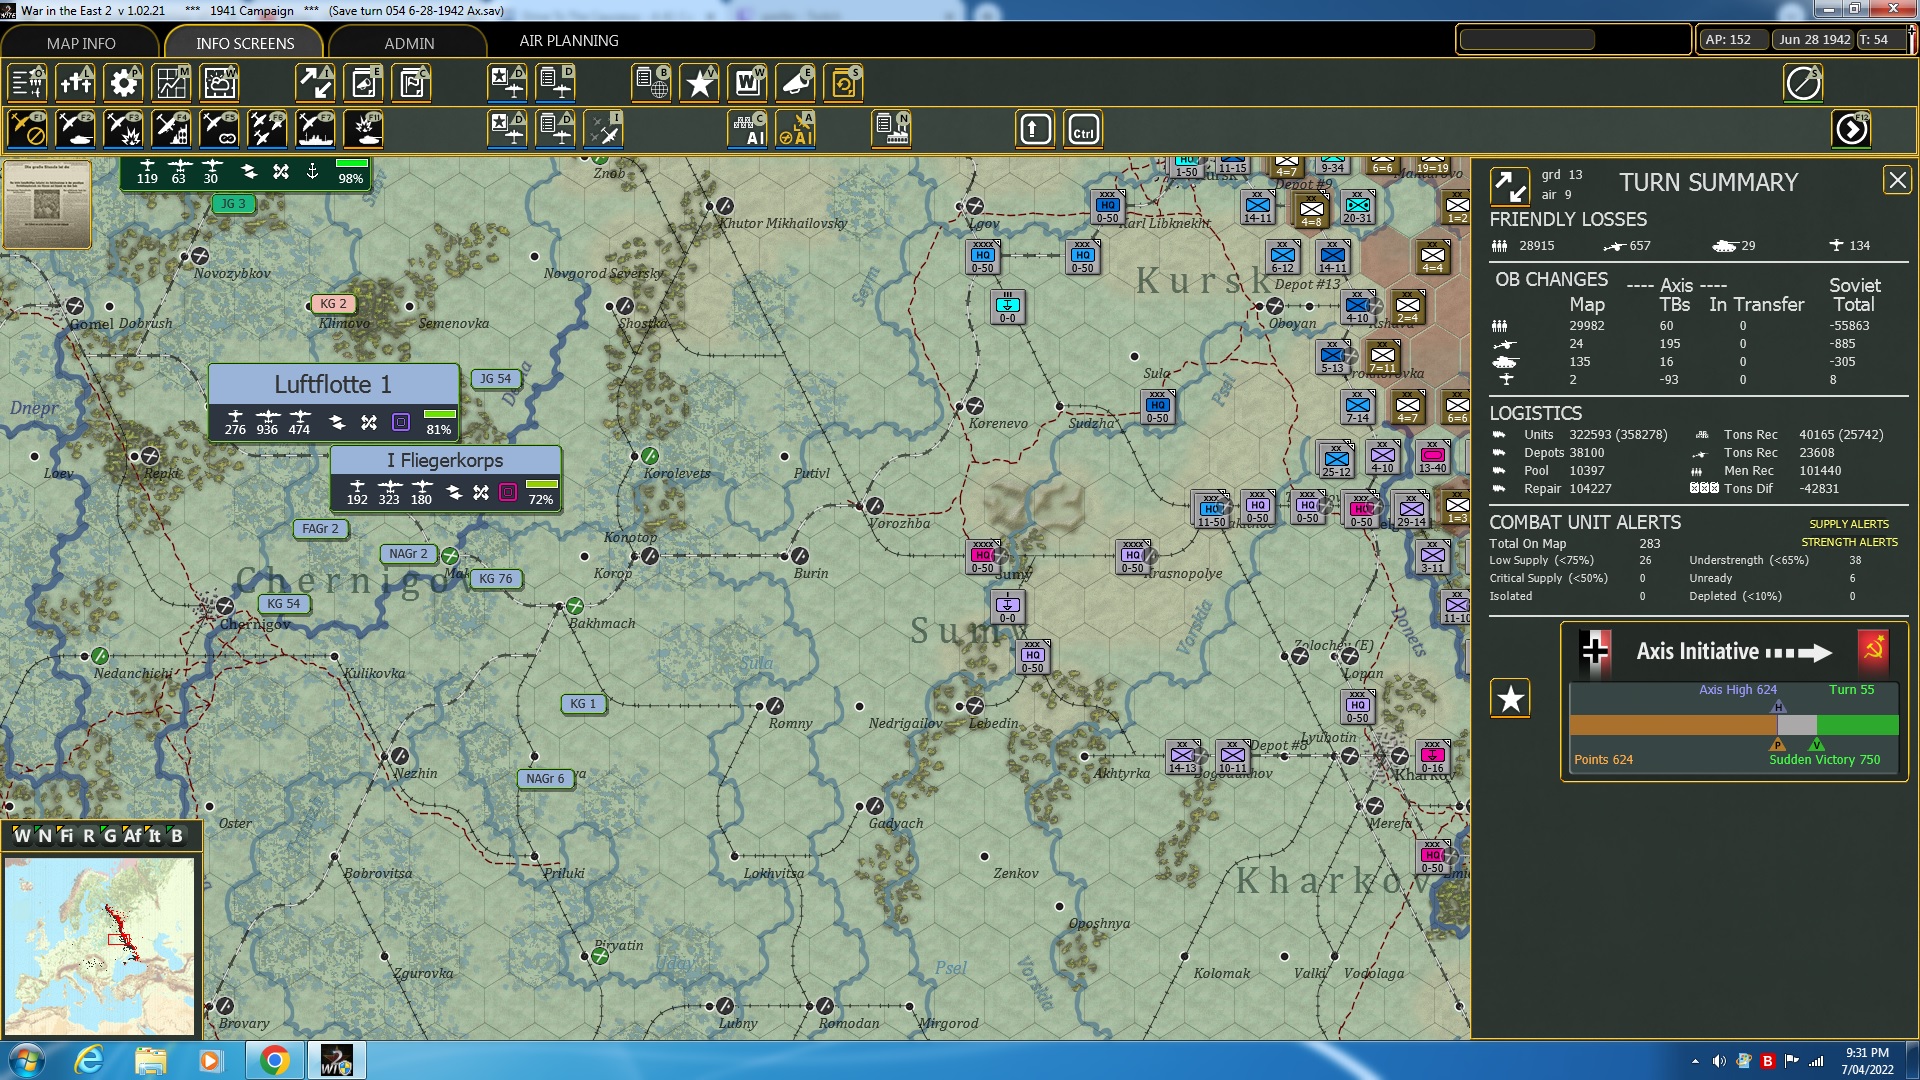Select the I Fliegerkorps air command box
1920x1080 pixels.
[445, 479]
